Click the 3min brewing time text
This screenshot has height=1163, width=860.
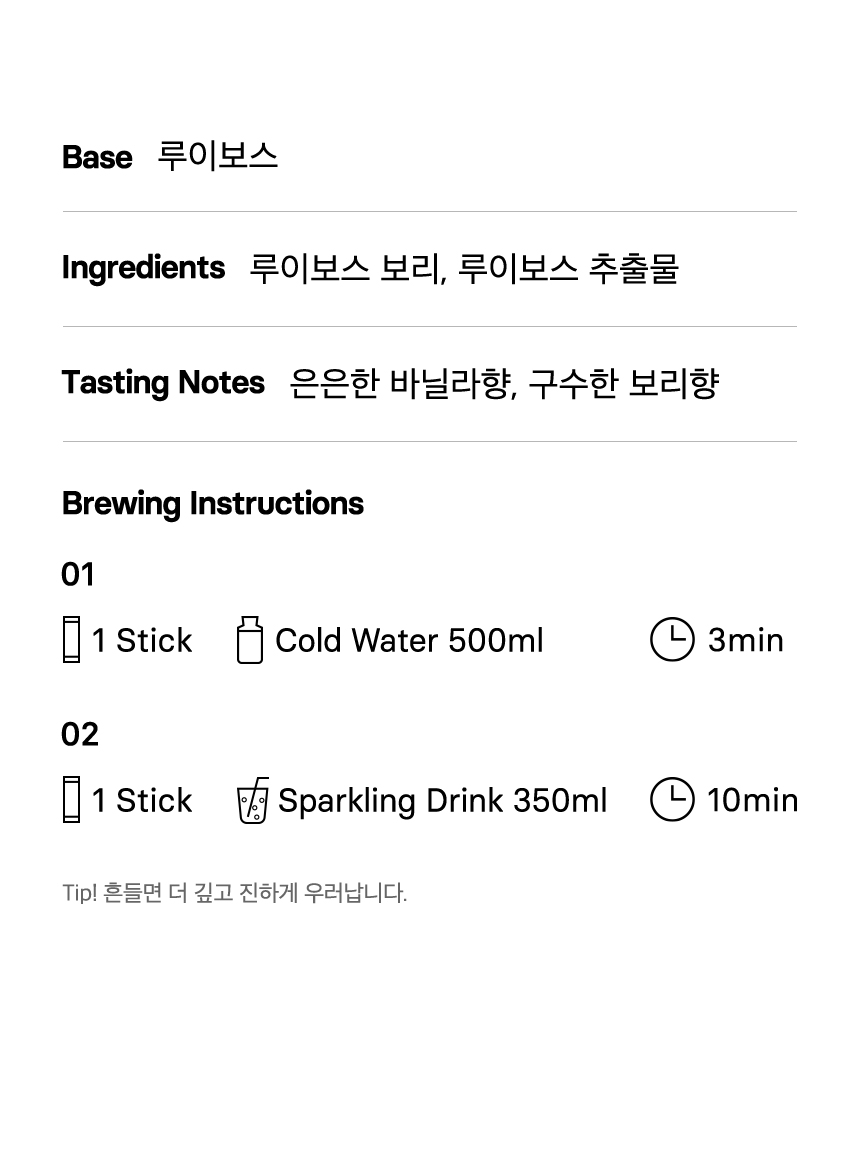click(x=746, y=640)
